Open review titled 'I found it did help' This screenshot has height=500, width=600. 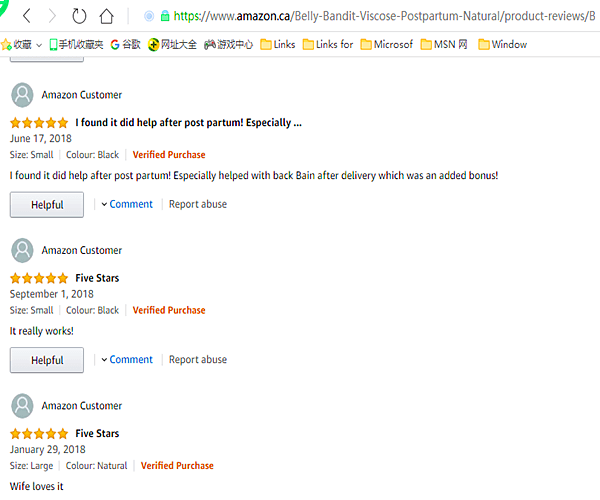188,123
